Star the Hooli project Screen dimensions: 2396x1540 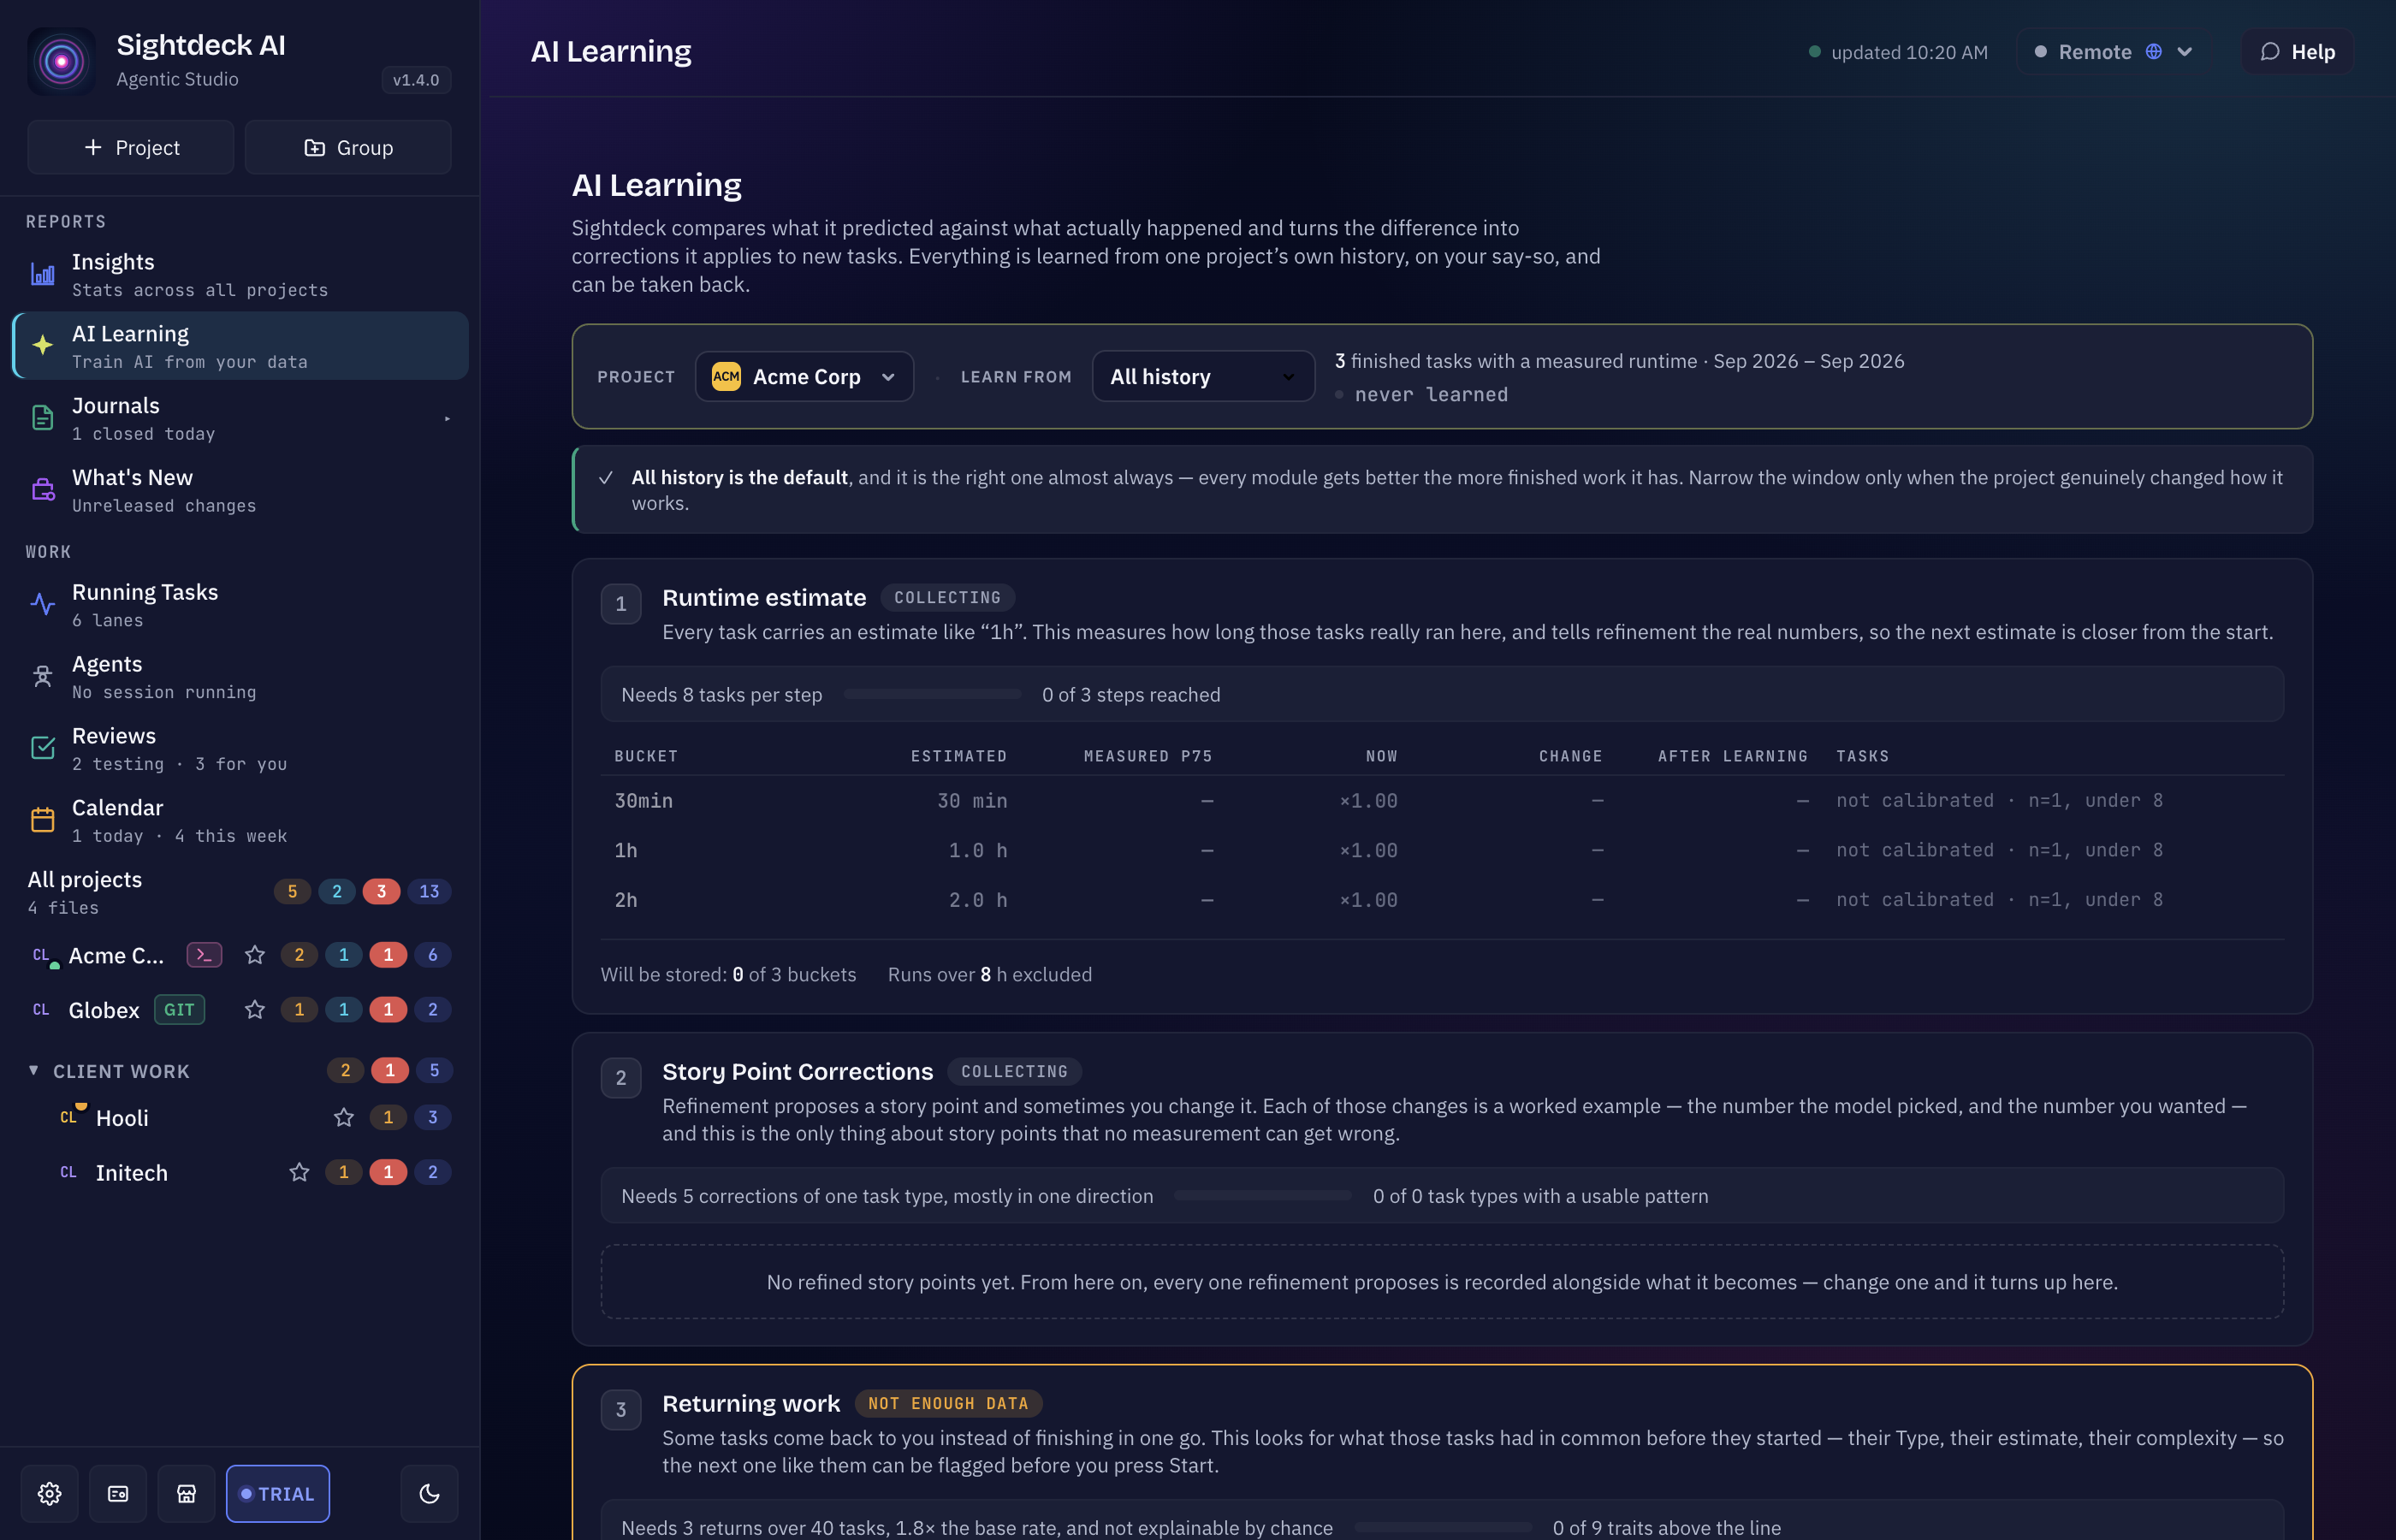(344, 1117)
